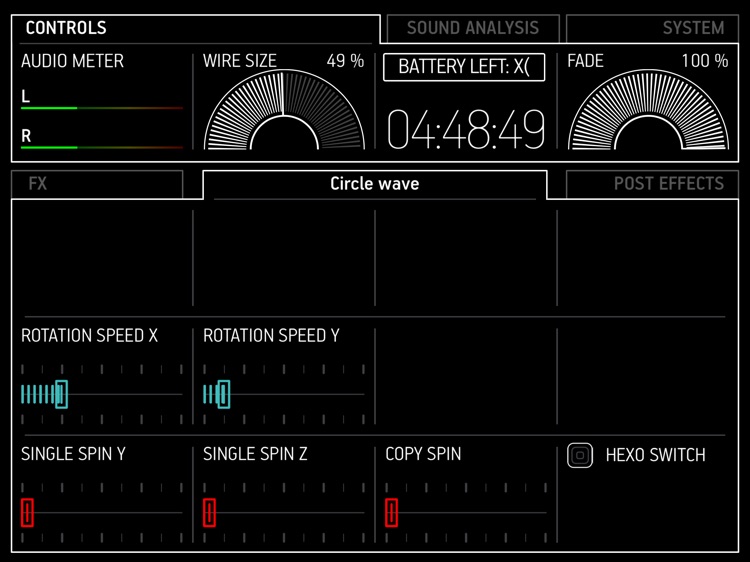Click the WIRE SIZE 49 % value
The image size is (750, 562).
[345, 61]
